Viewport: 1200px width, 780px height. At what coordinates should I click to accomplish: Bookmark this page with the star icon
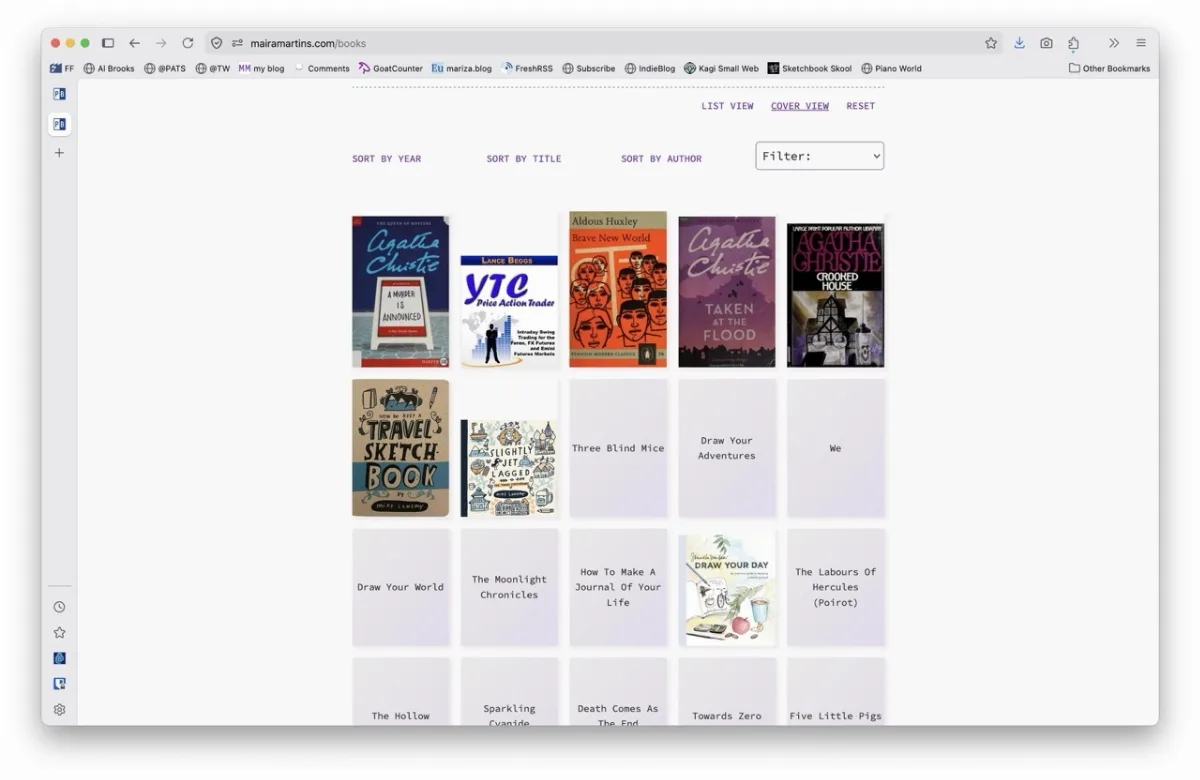991,43
